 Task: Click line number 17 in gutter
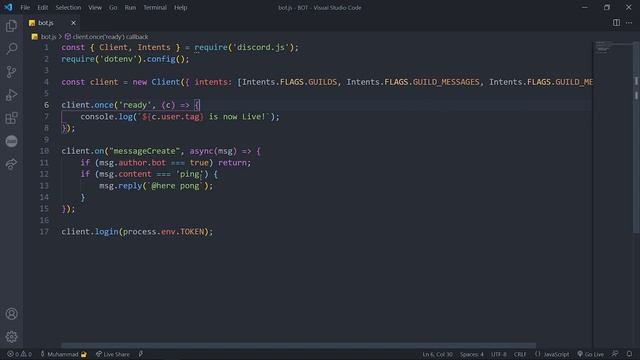tap(44, 232)
